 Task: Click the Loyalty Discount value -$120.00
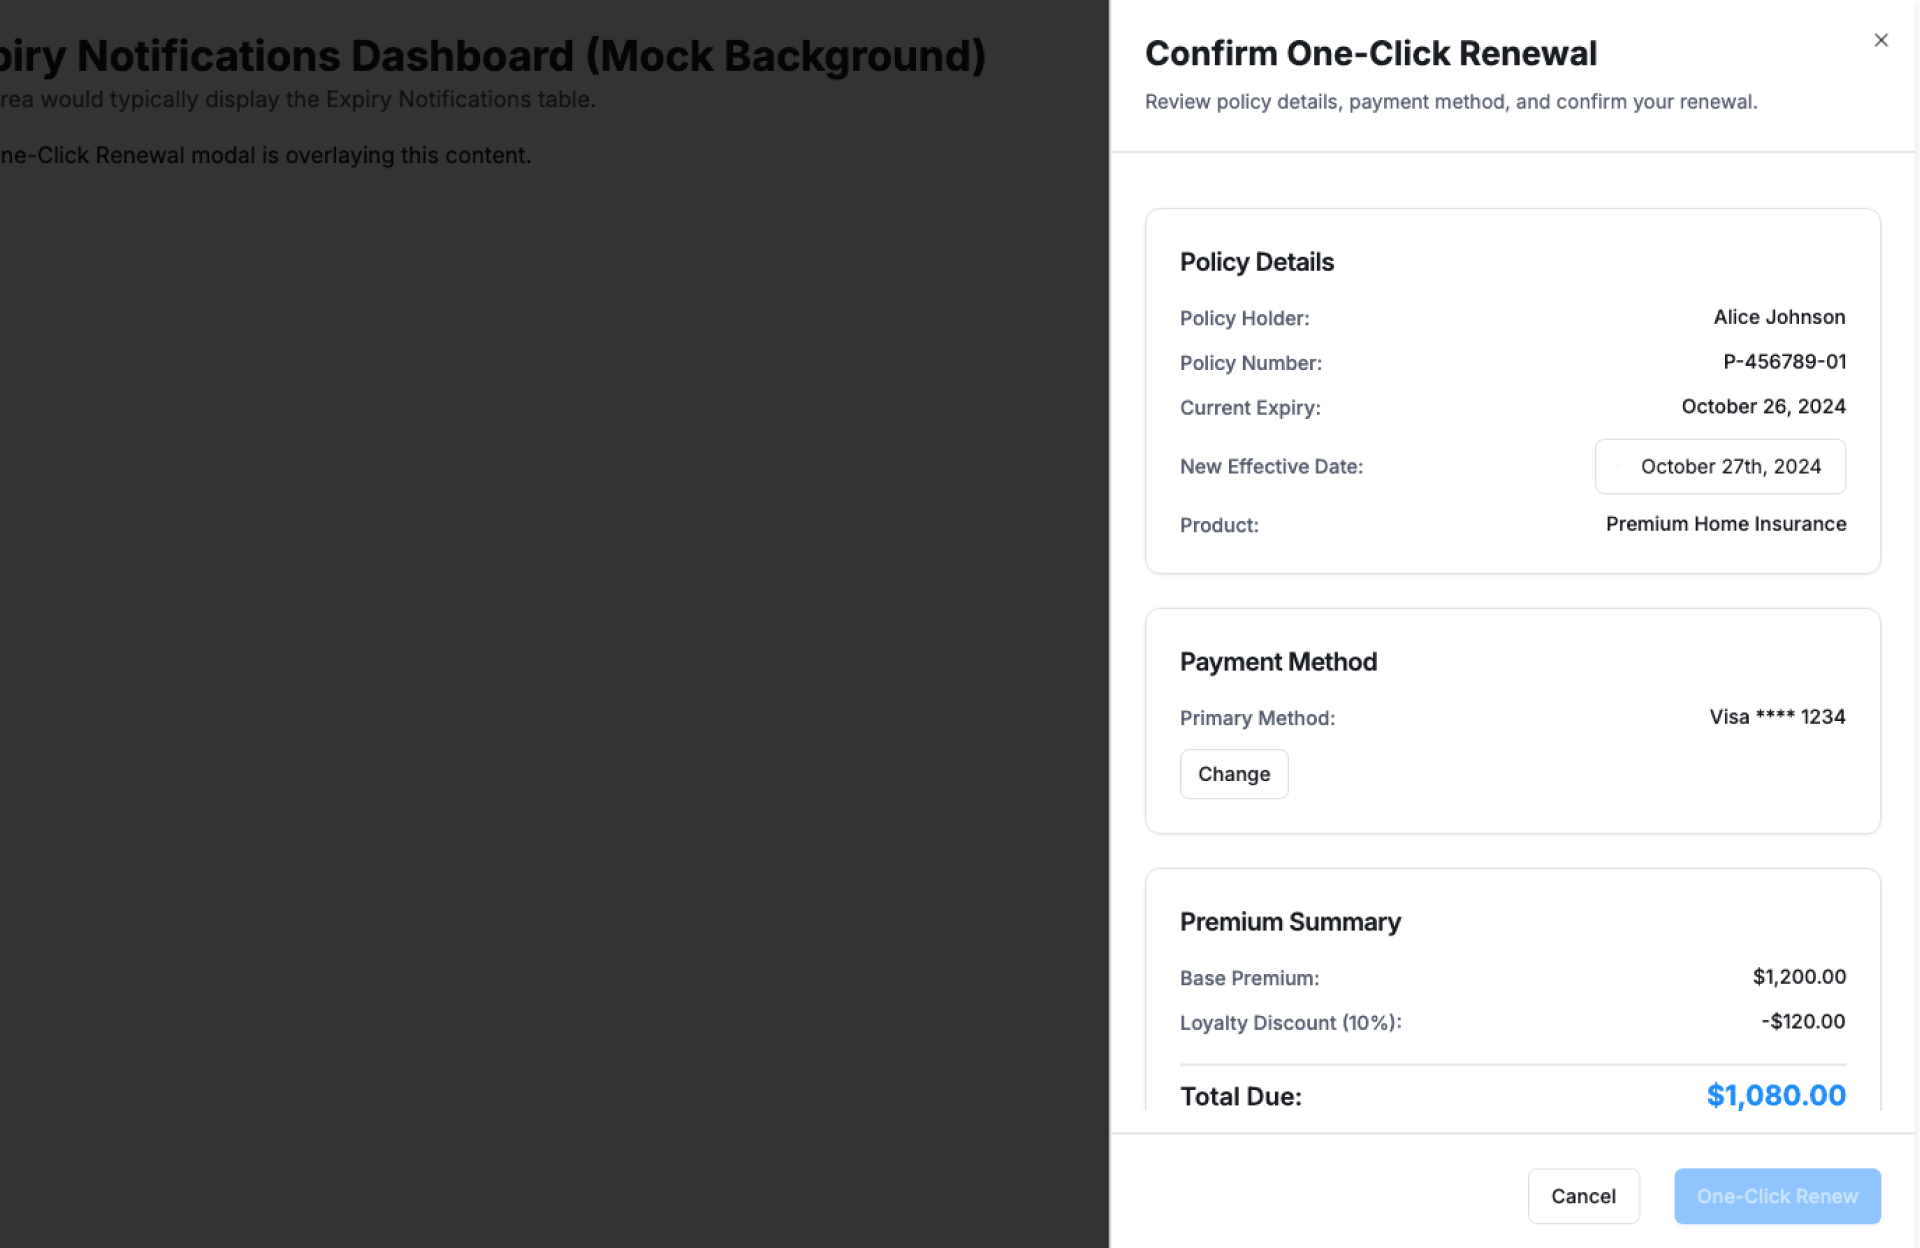click(1802, 1022)
